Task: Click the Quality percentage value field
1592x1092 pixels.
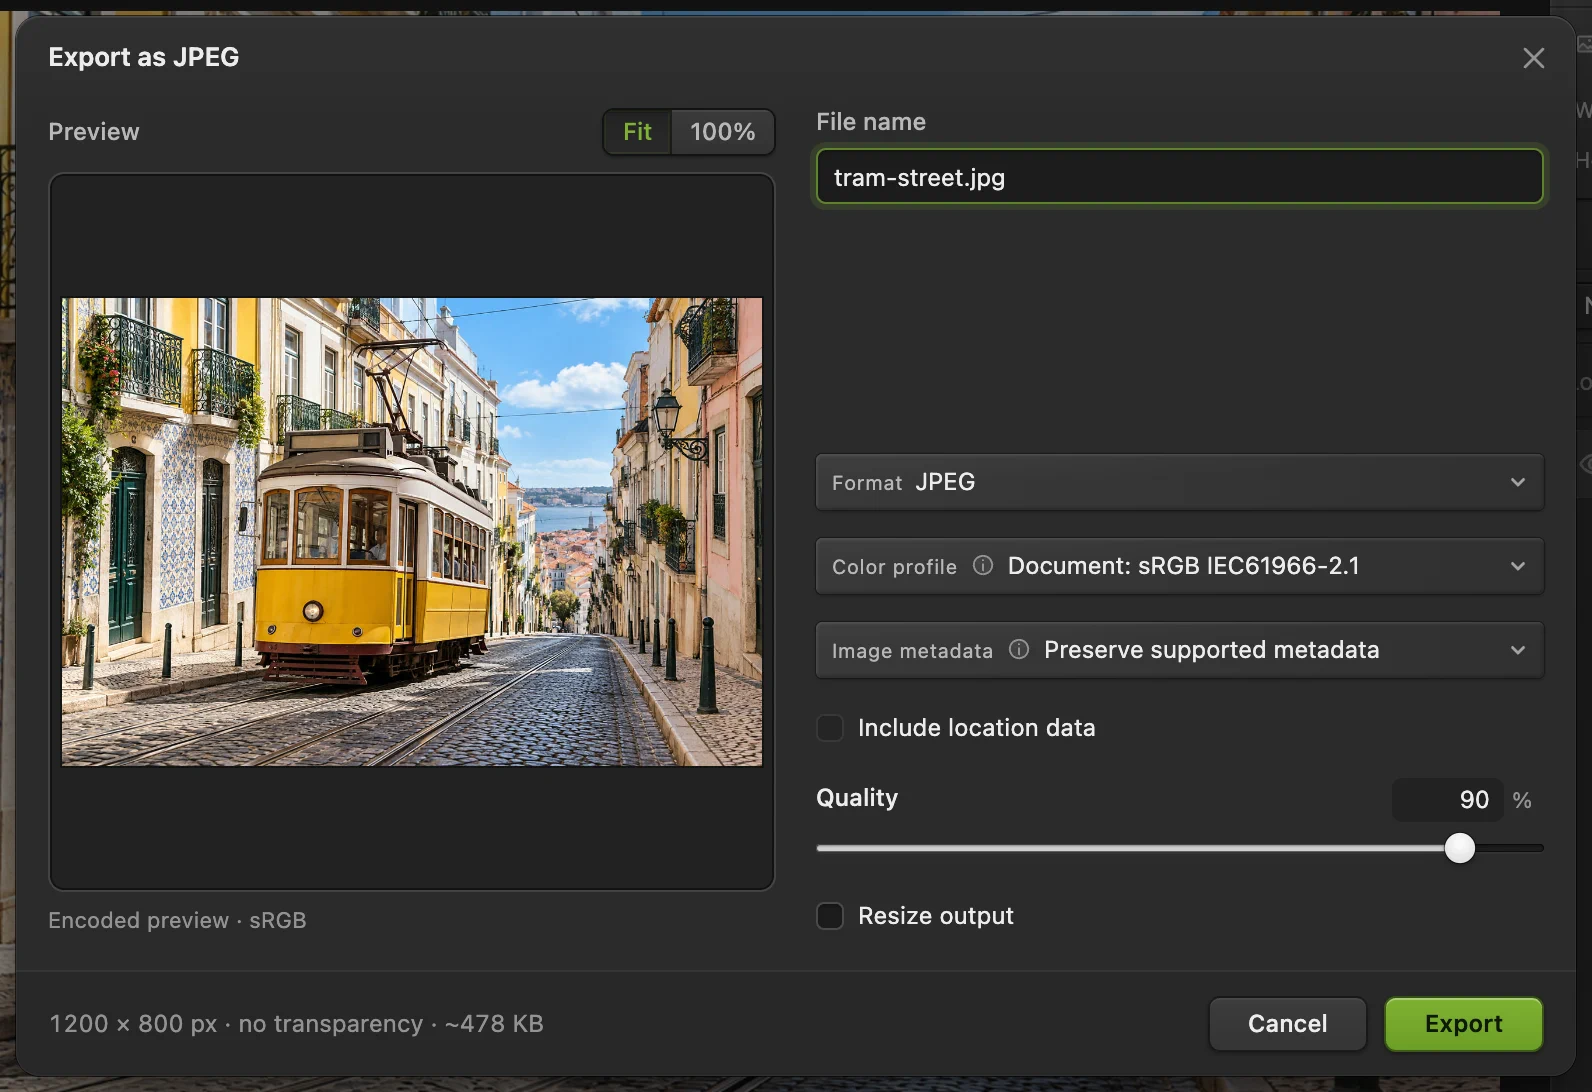Action: click(x=1447, y=800)
